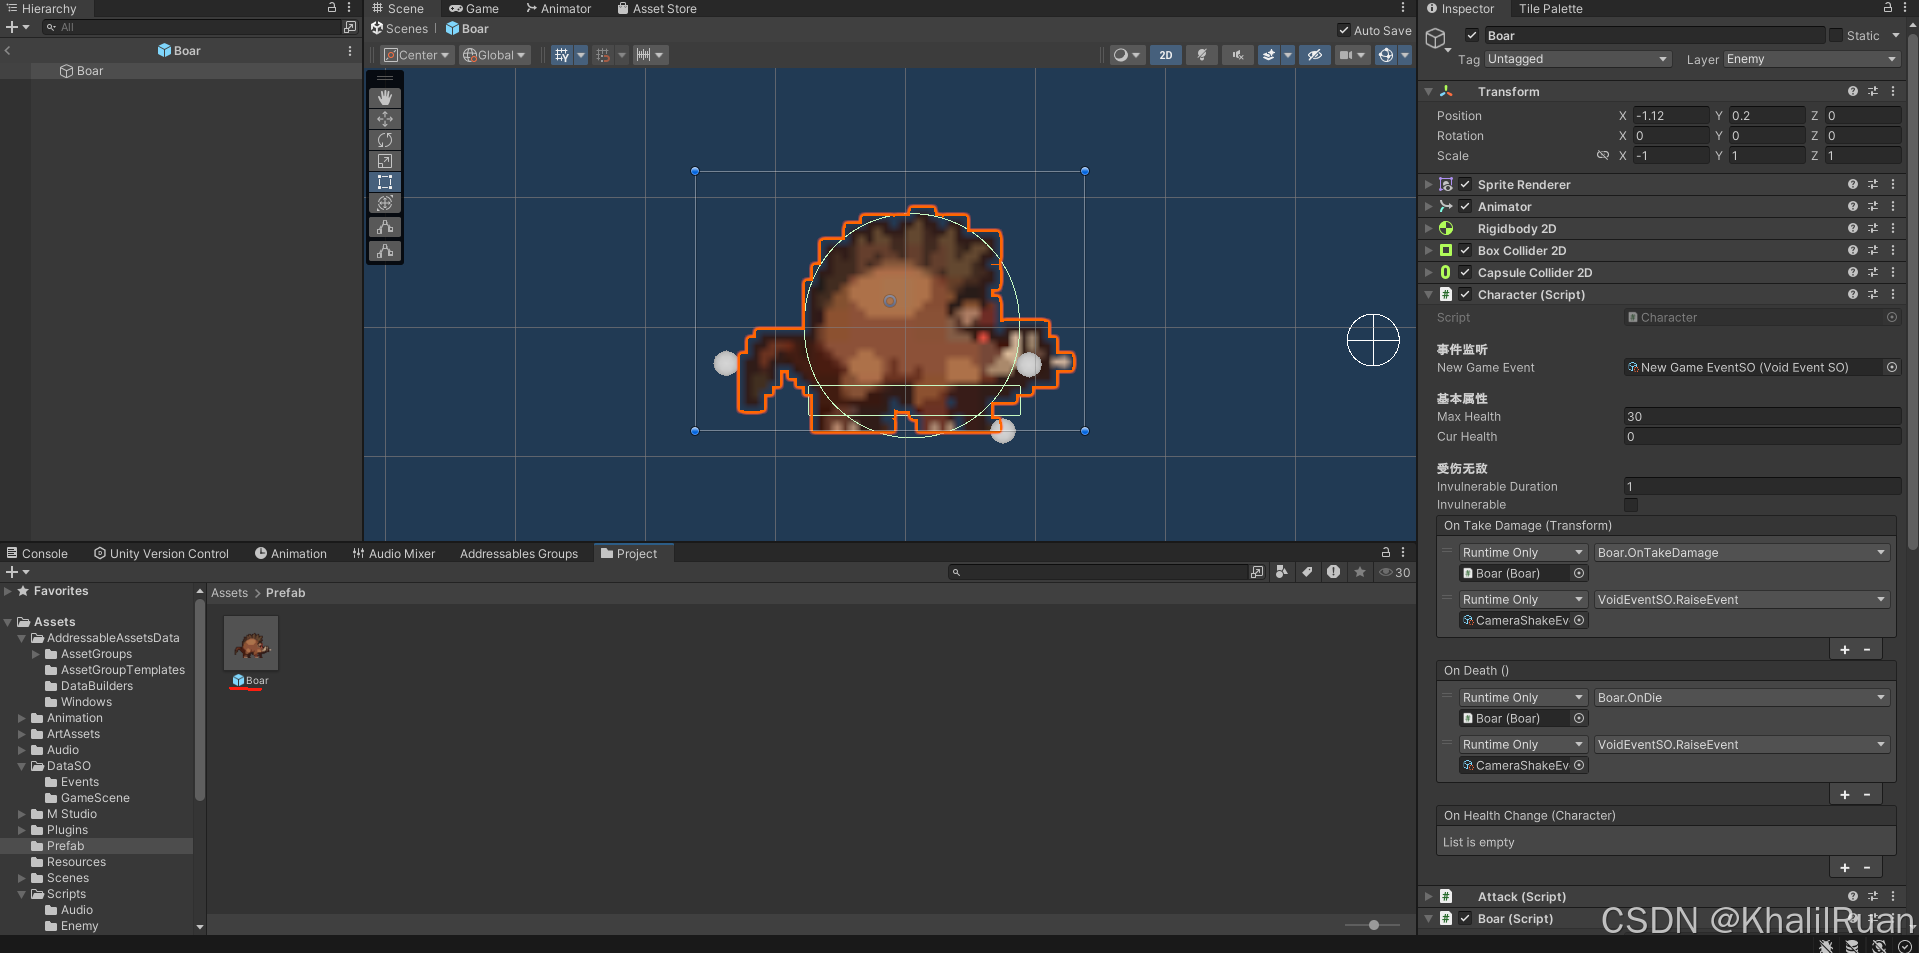Toggle 2D scene view mode
Screen dimensions: 1919x953
[x=1166, y=55]
